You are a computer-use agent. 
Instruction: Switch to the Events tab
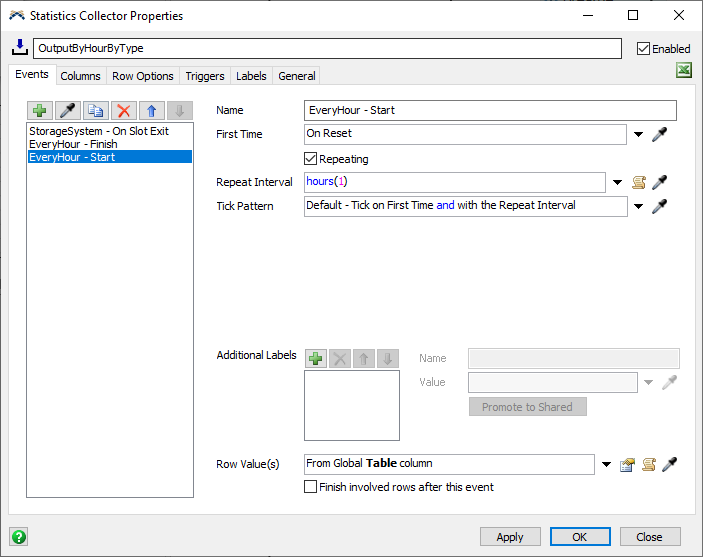click(32, 74)
